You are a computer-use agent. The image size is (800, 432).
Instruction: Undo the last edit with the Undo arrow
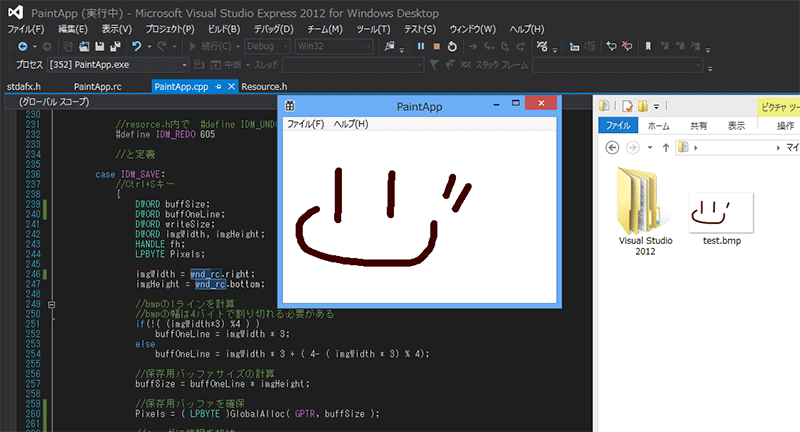pos(136,46)
